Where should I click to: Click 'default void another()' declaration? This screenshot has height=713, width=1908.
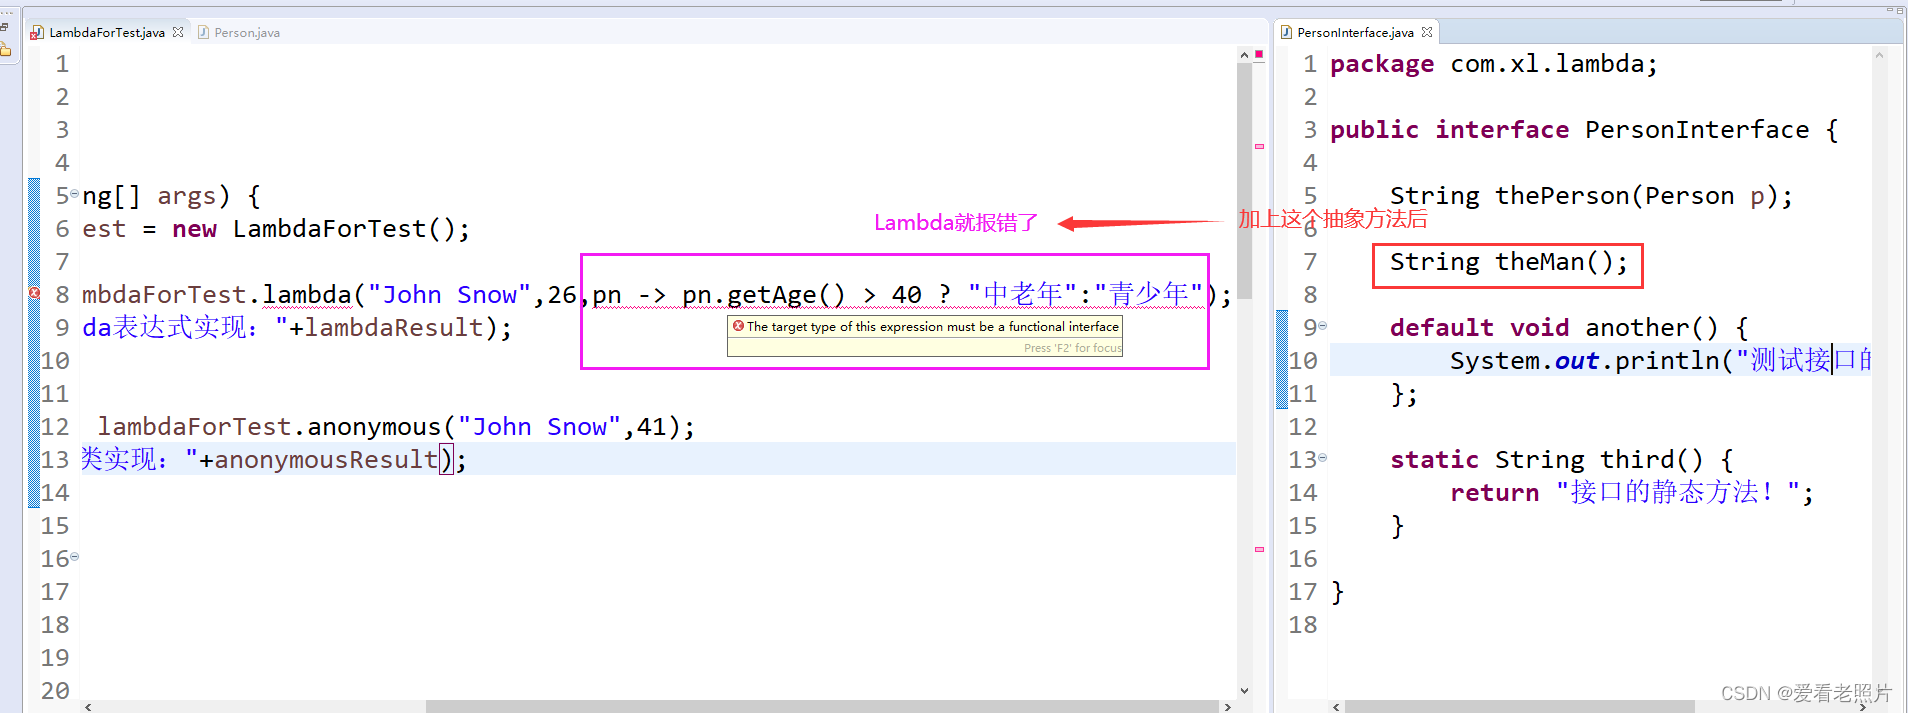[x=1569, y=328]
